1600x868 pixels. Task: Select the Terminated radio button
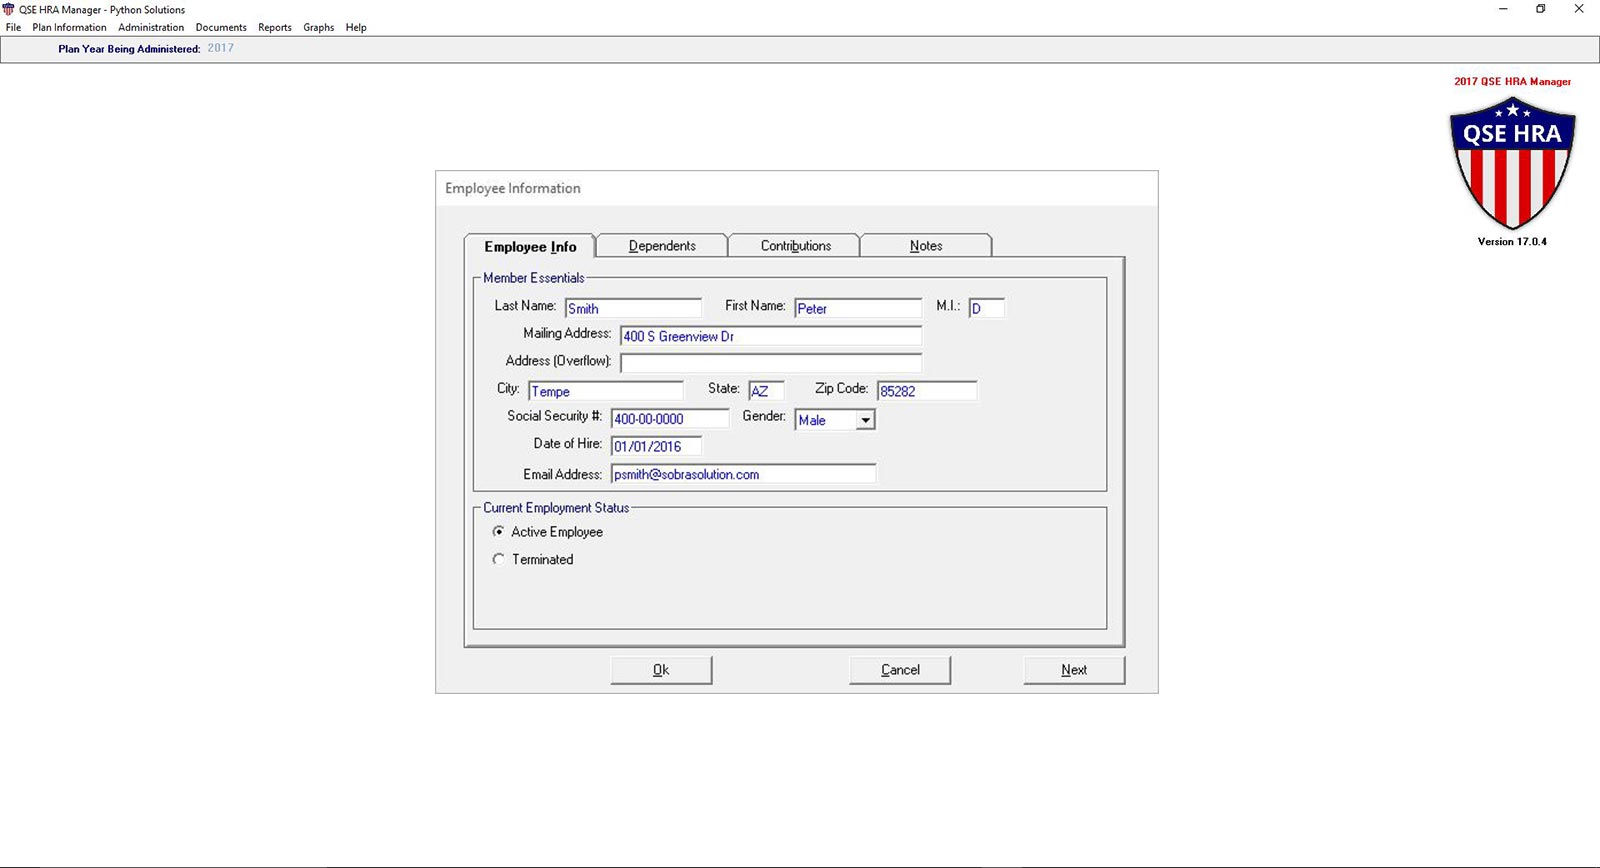[498, 559]
